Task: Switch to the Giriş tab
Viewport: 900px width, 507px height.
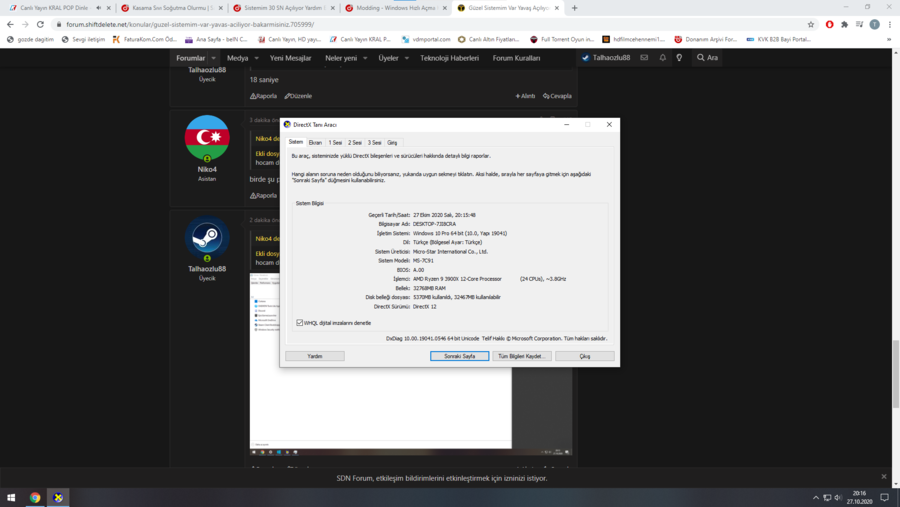Action: tap(392, 142)
